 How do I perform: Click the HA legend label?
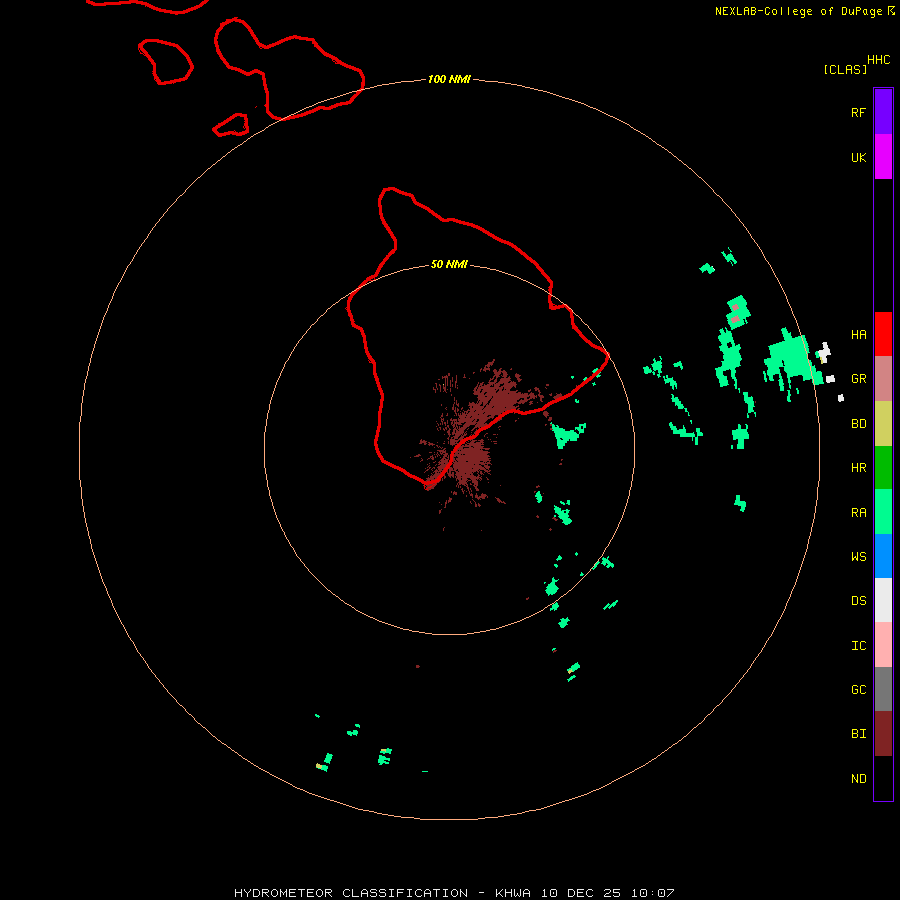pos(858,334)
